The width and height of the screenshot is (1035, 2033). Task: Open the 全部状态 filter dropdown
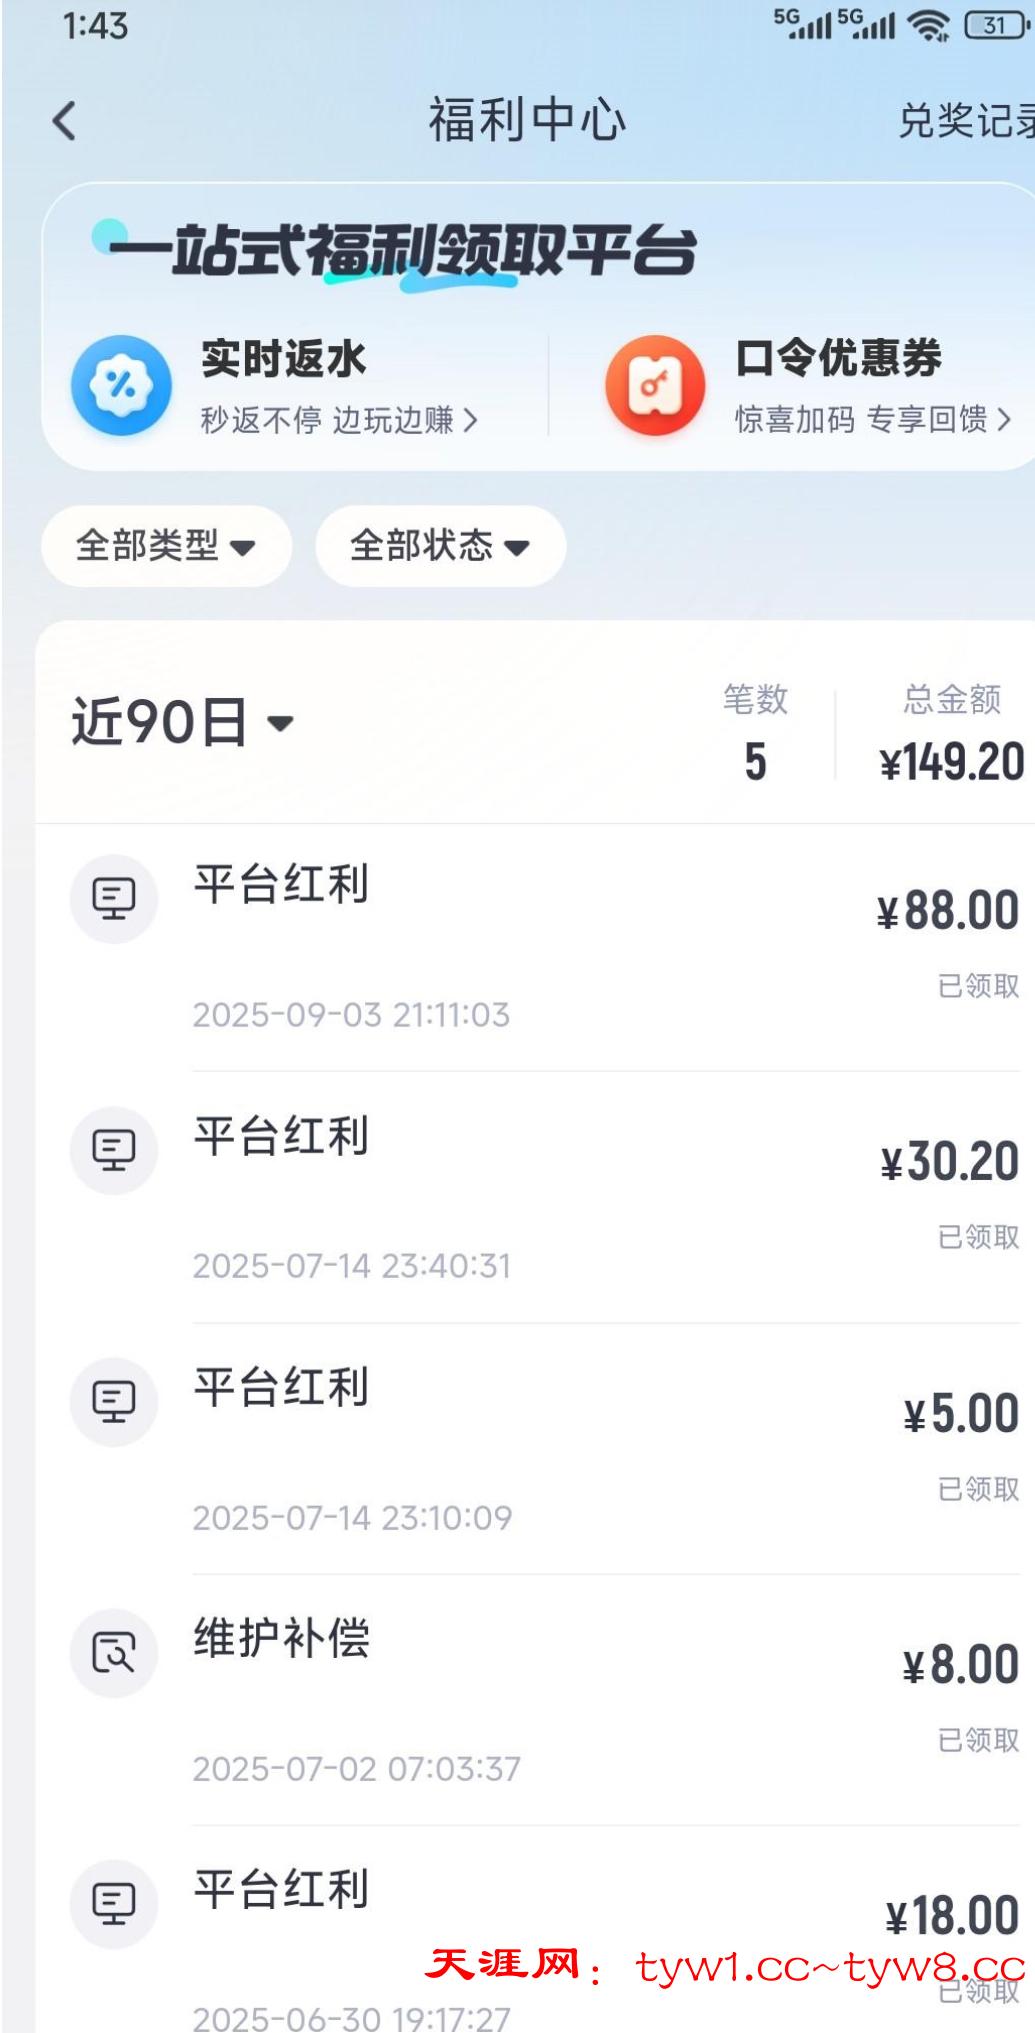pos(440,546)
